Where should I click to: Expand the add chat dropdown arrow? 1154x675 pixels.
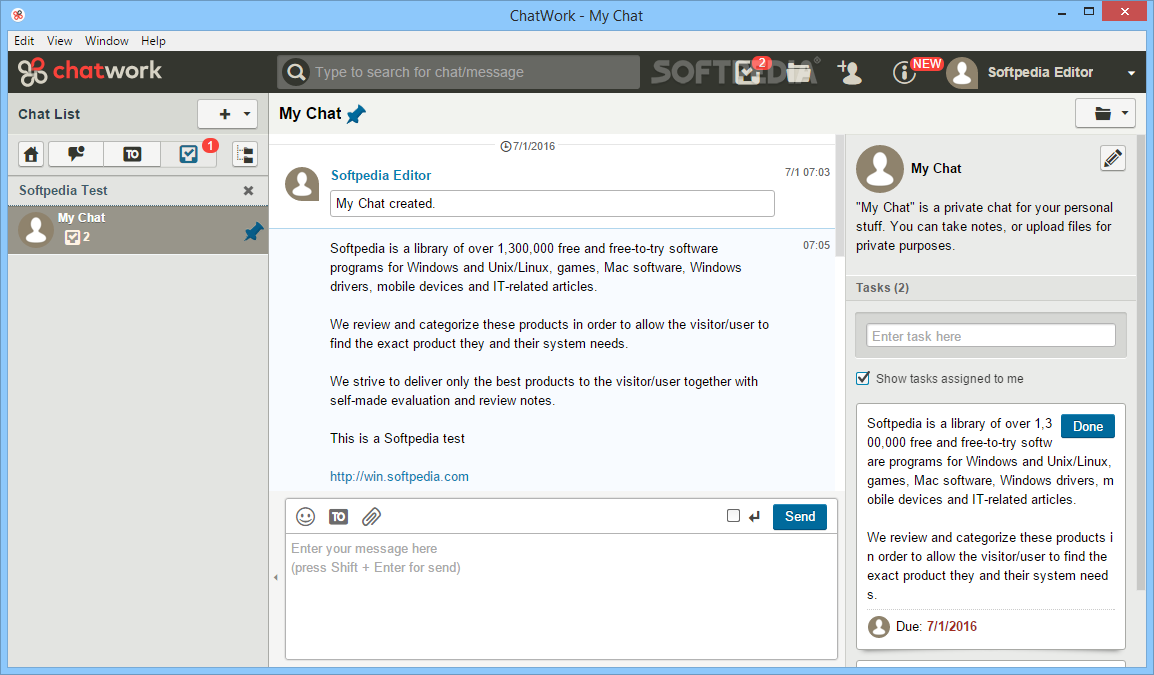coord(247,114)
